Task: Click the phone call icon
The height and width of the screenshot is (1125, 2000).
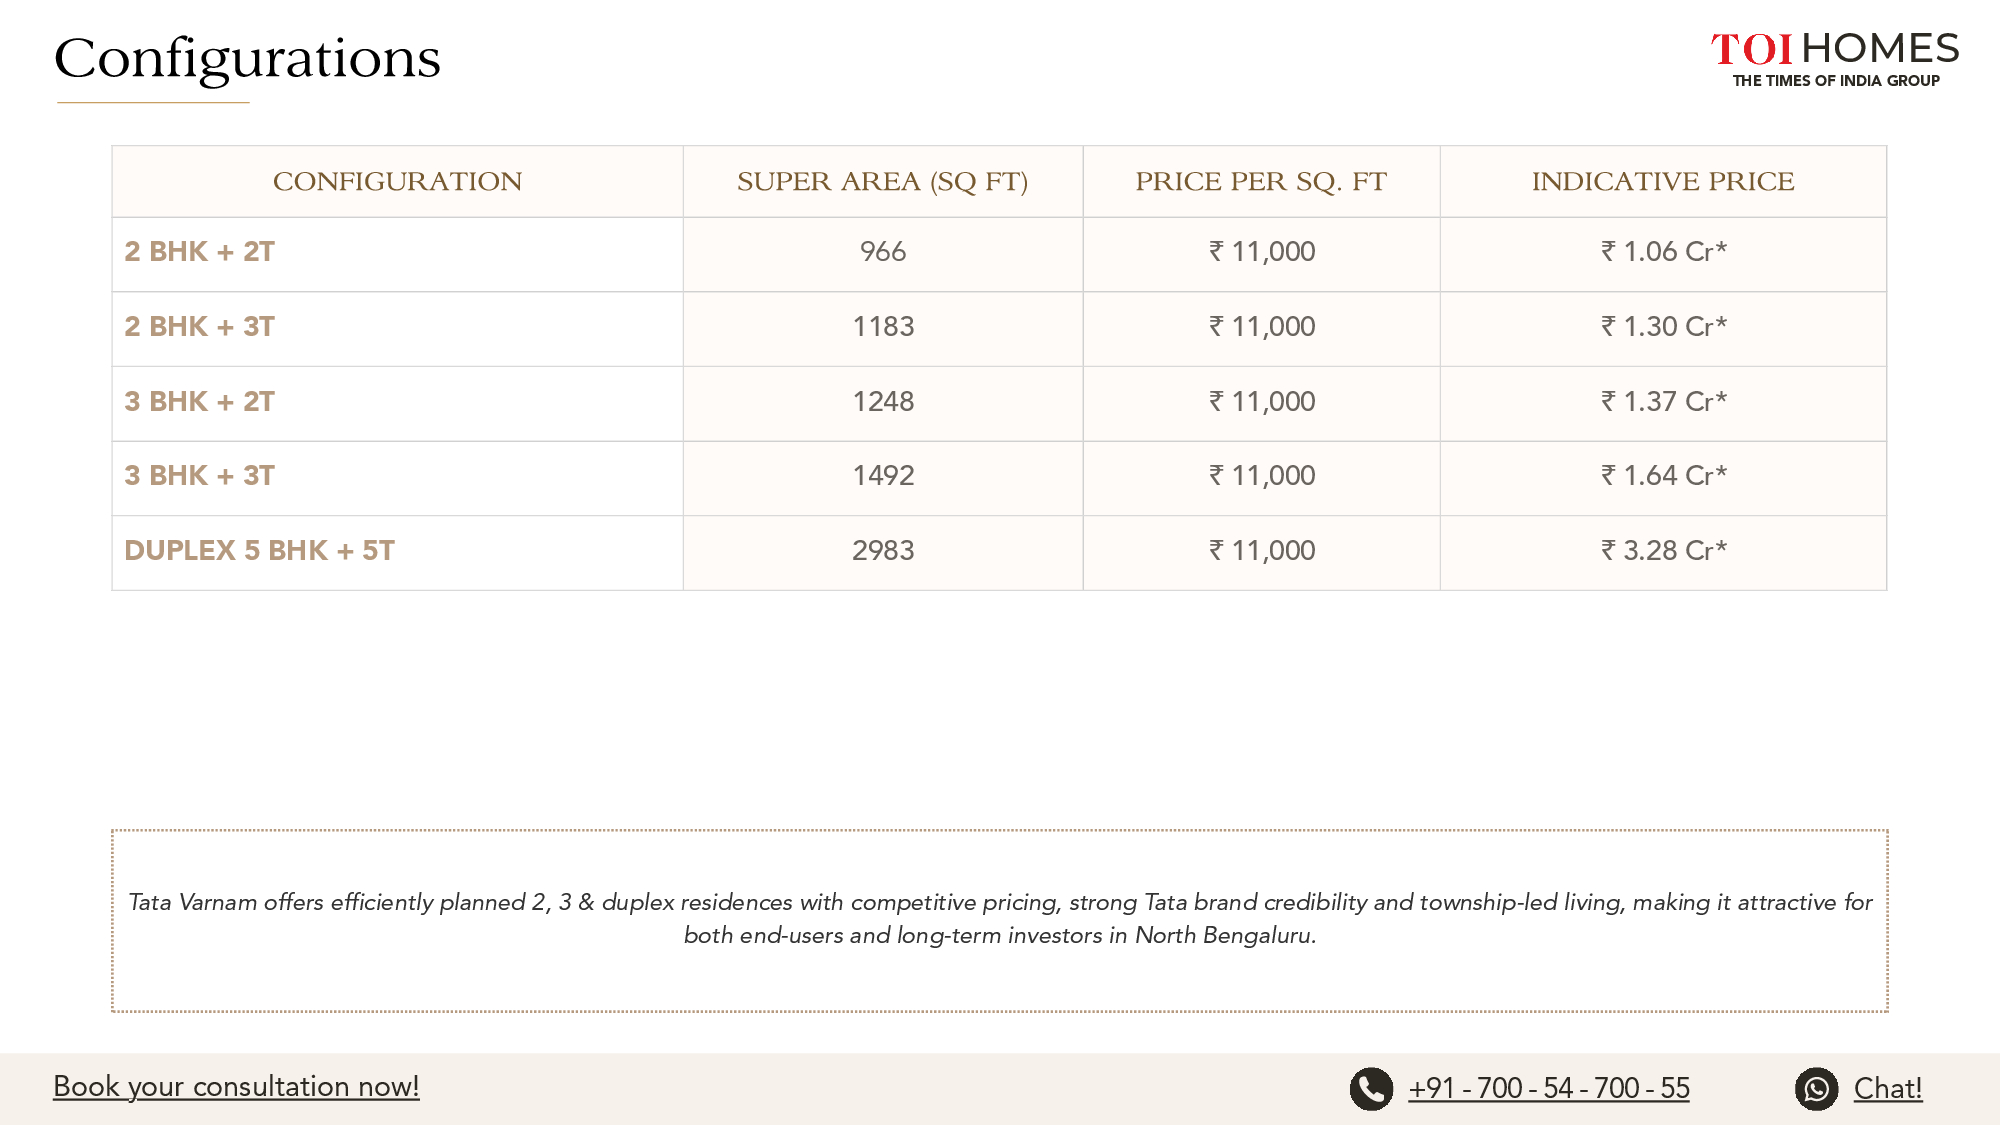Action: tap(1371, 1089)
